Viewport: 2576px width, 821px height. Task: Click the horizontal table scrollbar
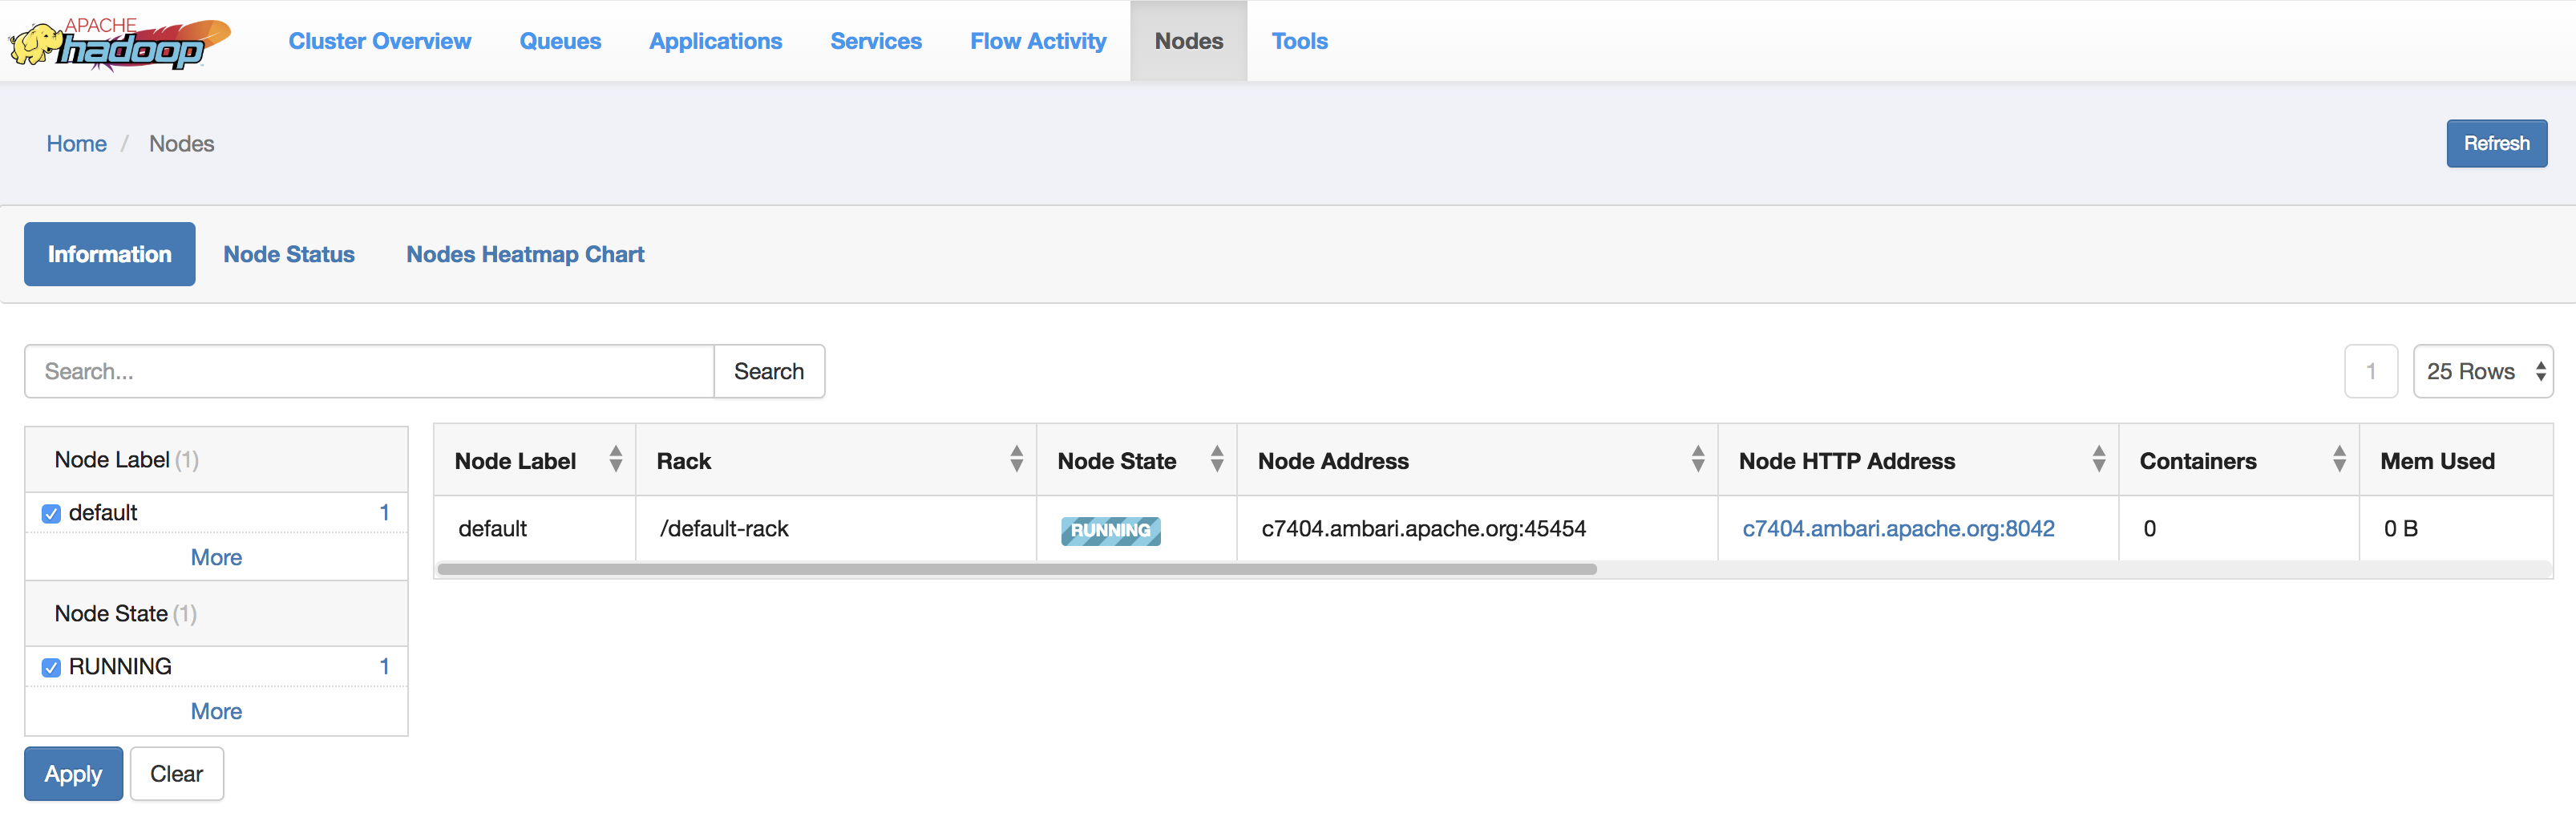click(x=1016, y=569)
